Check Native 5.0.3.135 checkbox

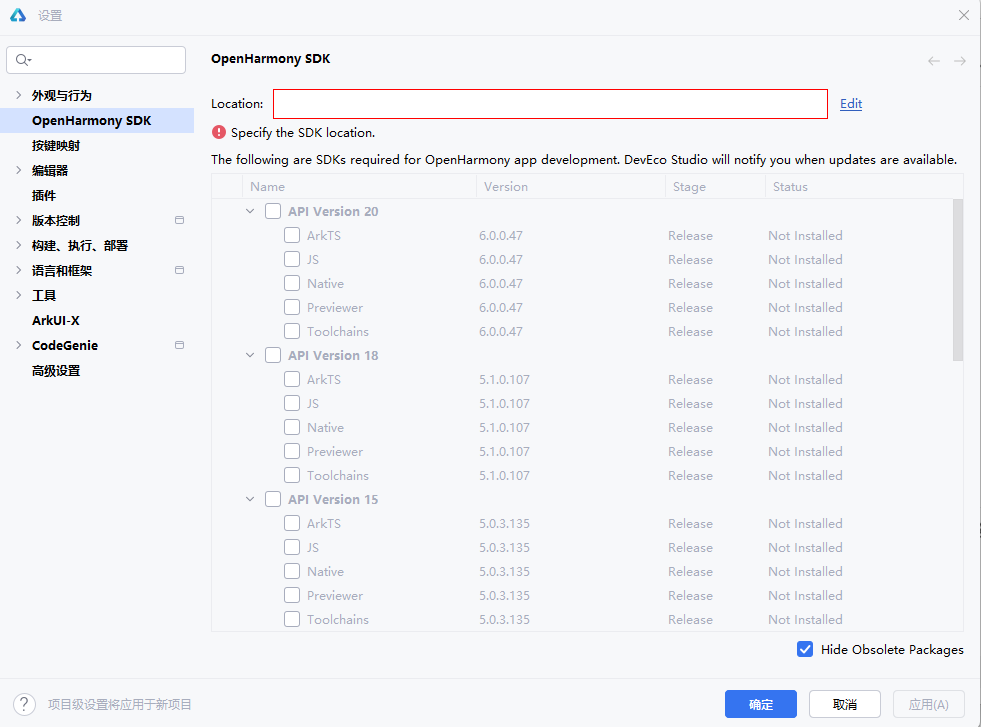point(292,571)
